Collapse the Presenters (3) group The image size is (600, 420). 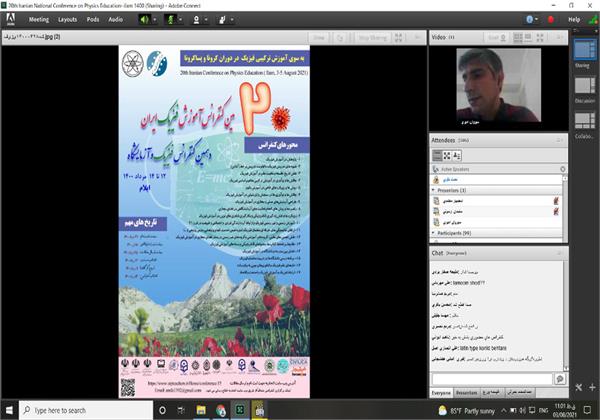click(435, 188)
